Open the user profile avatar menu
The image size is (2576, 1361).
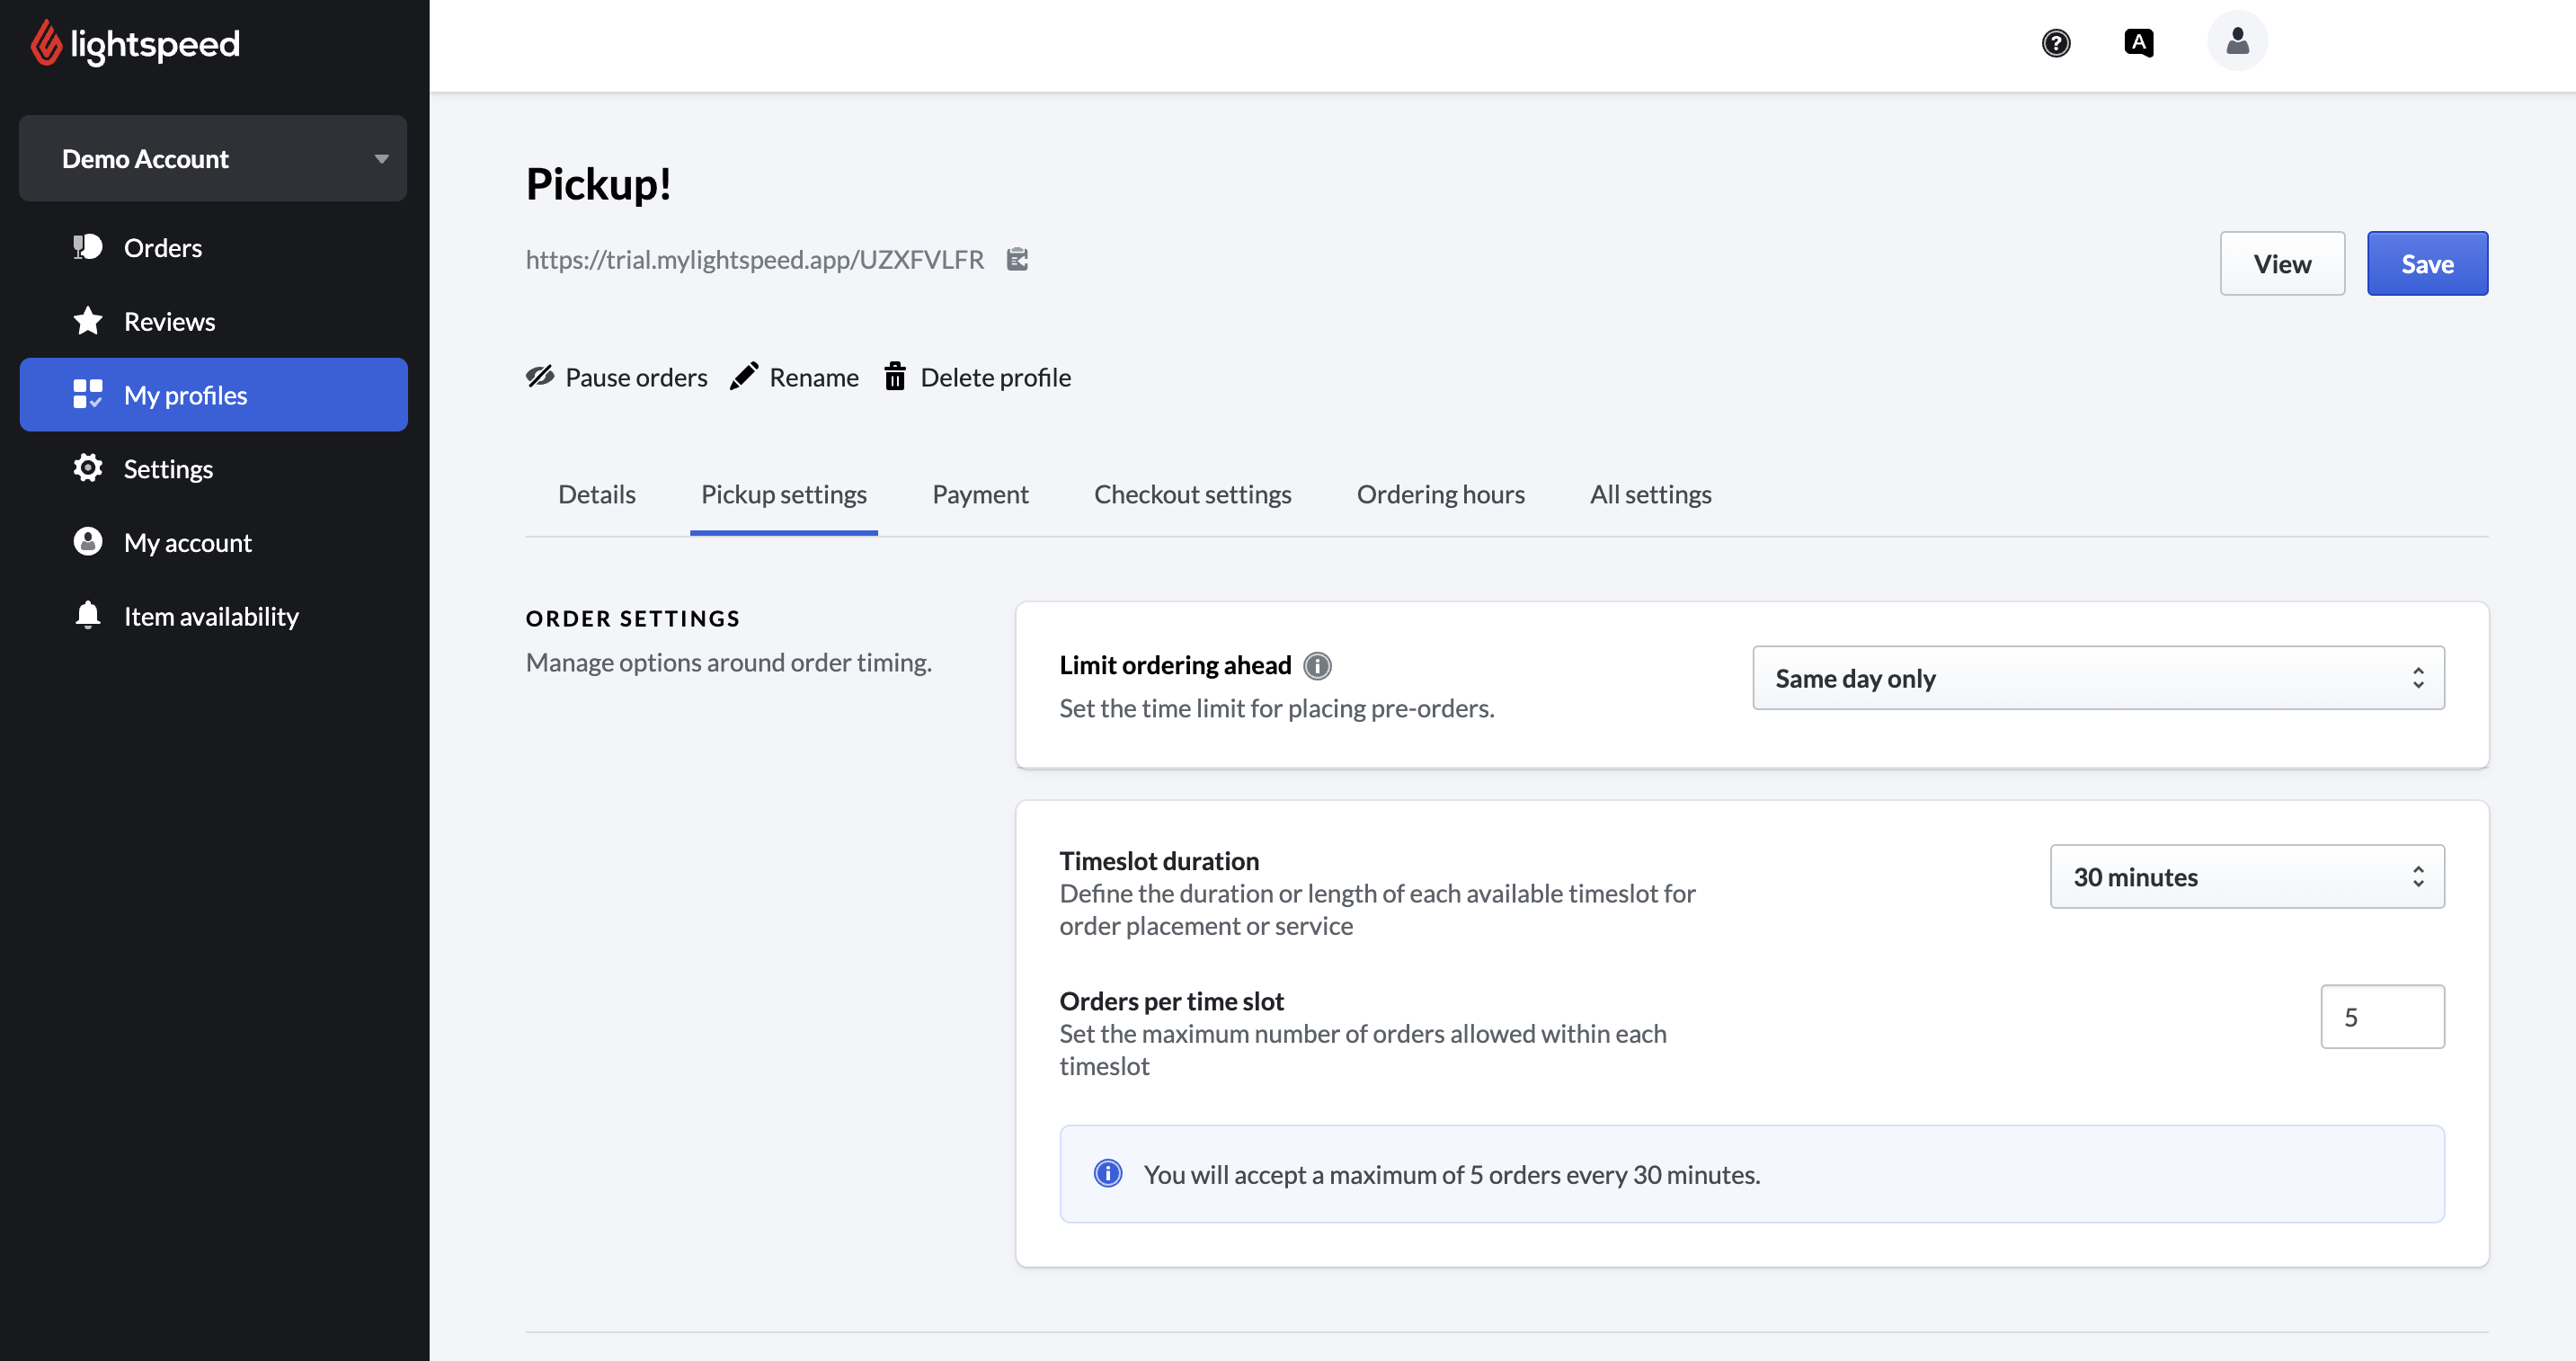(2237, 41)
